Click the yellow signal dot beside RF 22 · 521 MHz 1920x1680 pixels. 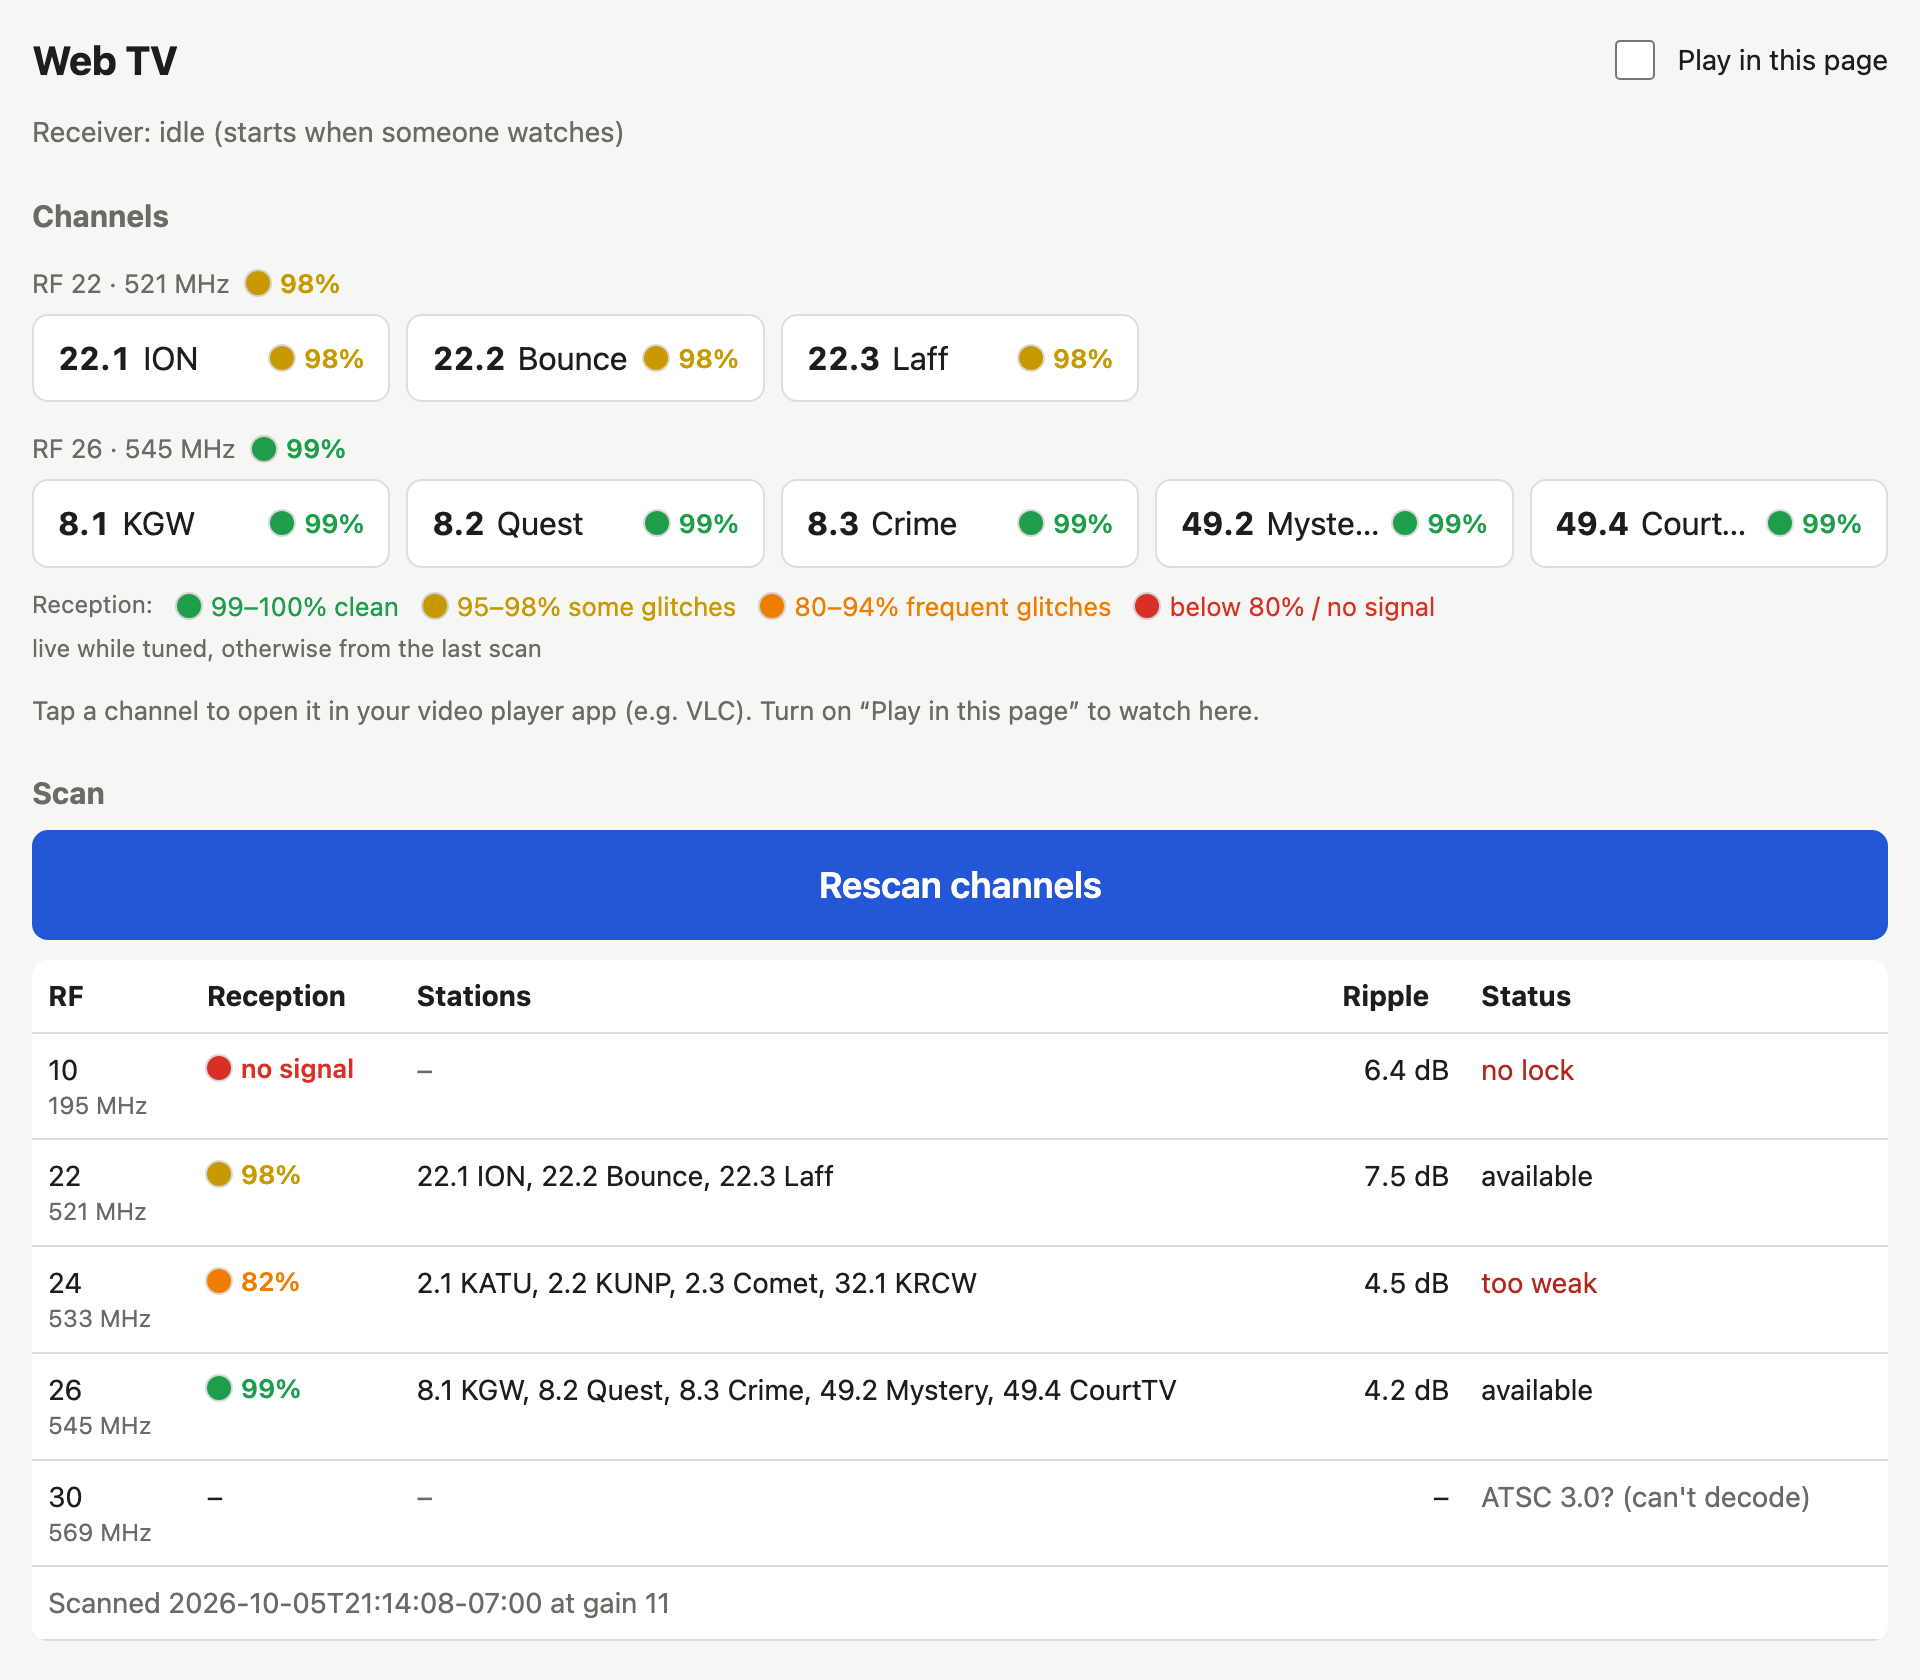258,283
